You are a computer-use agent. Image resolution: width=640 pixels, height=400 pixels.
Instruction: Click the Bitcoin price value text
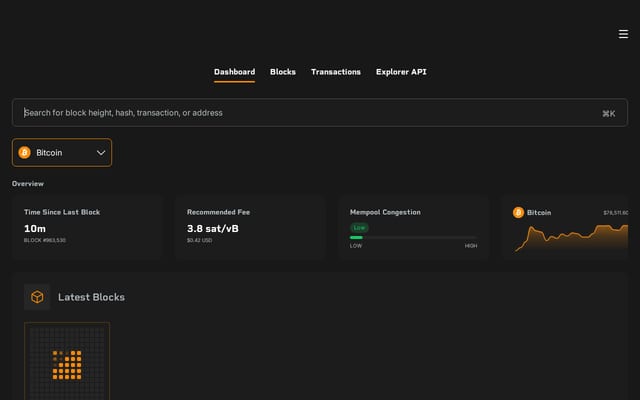pyautogui.click(x=616, y=213)
